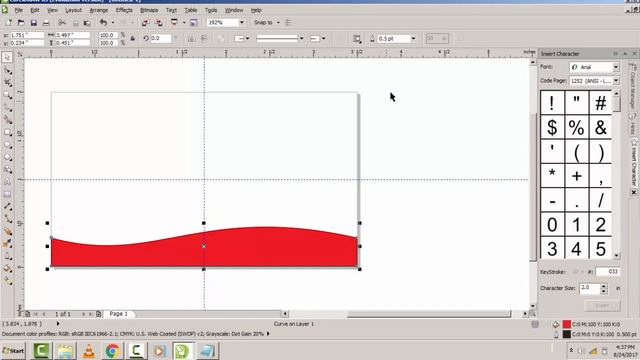Click the Welcome Screen icon
This screenshot has width=640, height=360.
[x=193, y=22]
